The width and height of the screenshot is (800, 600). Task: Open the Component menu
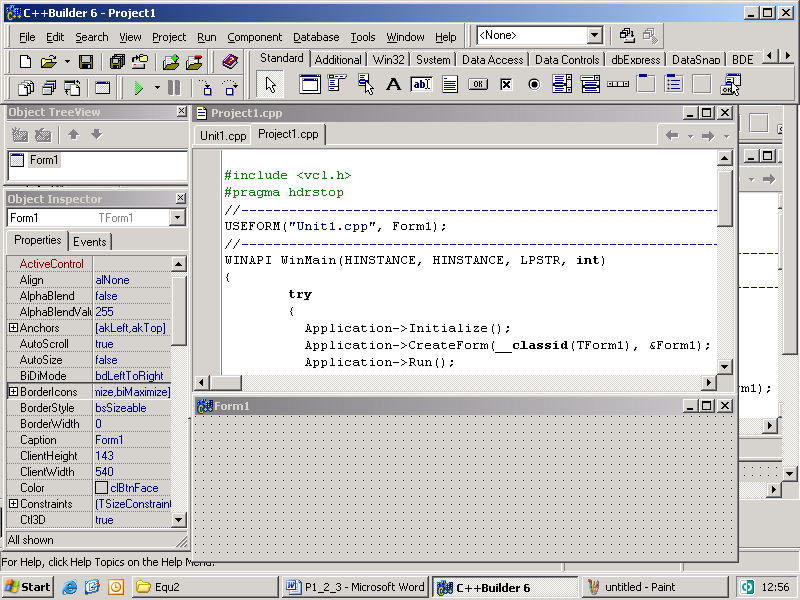pos(255,37)
